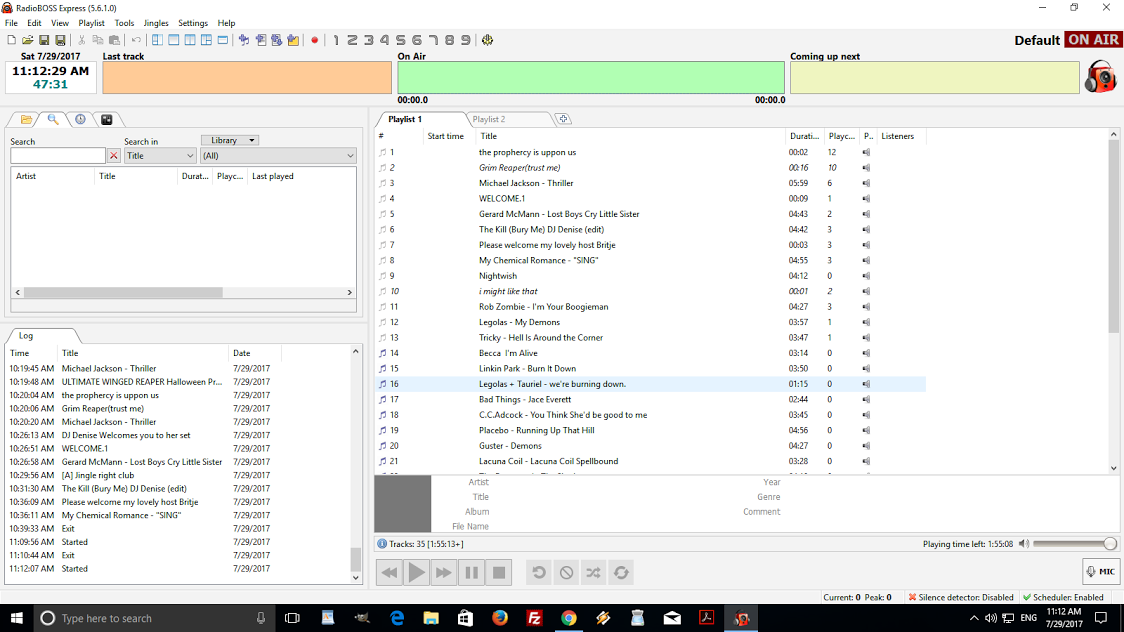Click the red record button in the toolbar

point(314,40)
